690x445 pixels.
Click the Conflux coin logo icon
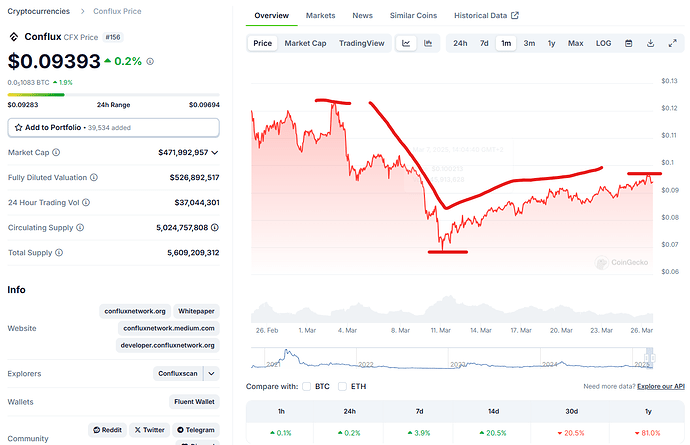tap(14, 37)
